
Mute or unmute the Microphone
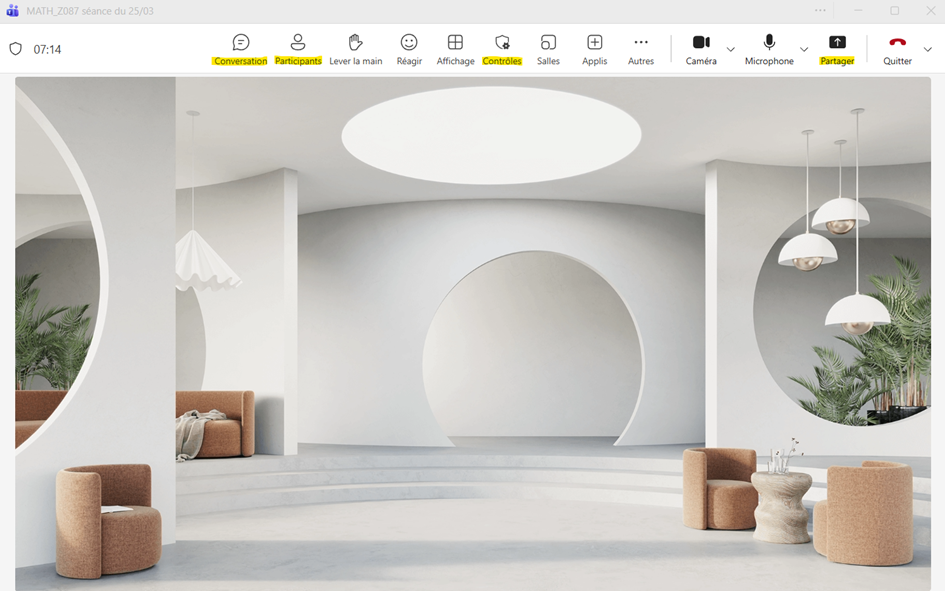click(769, 49)
